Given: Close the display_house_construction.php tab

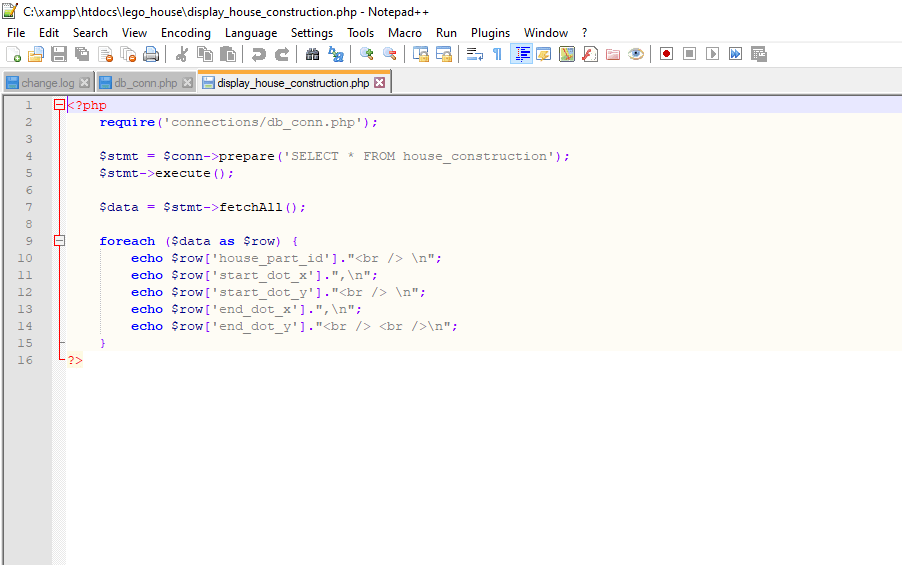Looking at the screenshot, I should [380, 83].
